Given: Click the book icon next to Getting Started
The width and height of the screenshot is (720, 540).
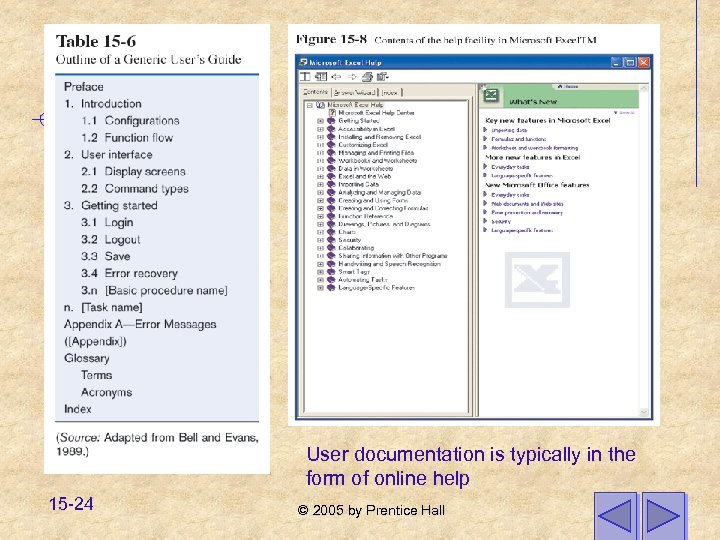Looking at the screenshot, I should click(331, 121).
